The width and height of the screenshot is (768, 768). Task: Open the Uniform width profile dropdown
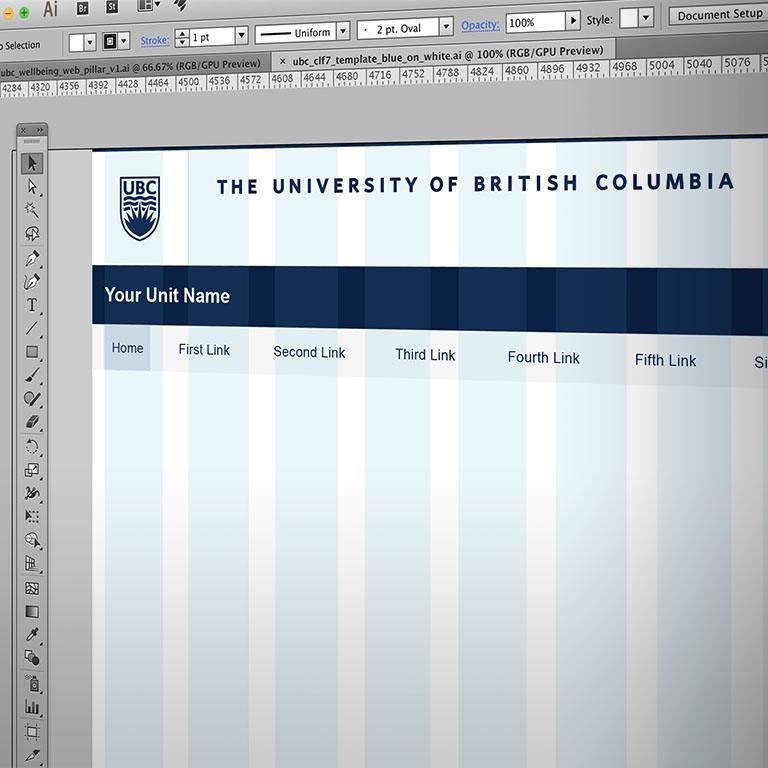pyautogui.click(x=343, y=31)
